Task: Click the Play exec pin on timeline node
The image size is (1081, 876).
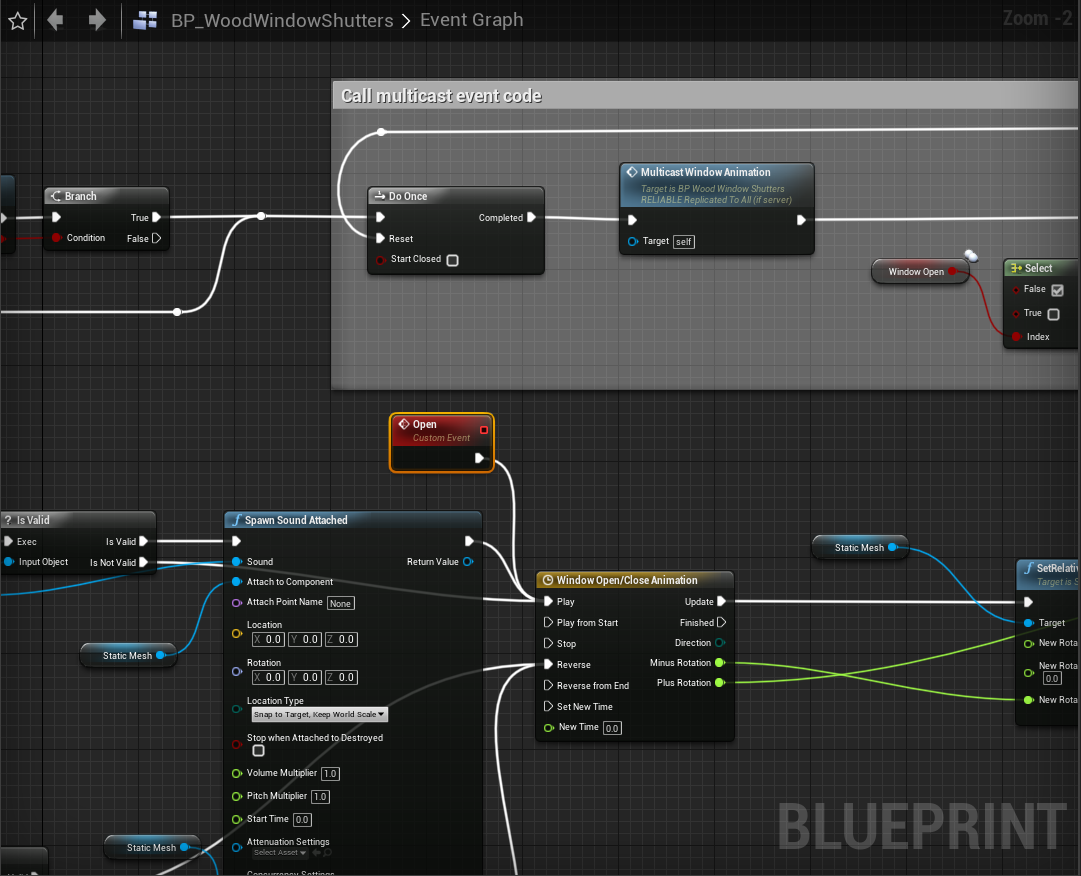Action: (548, 602)
